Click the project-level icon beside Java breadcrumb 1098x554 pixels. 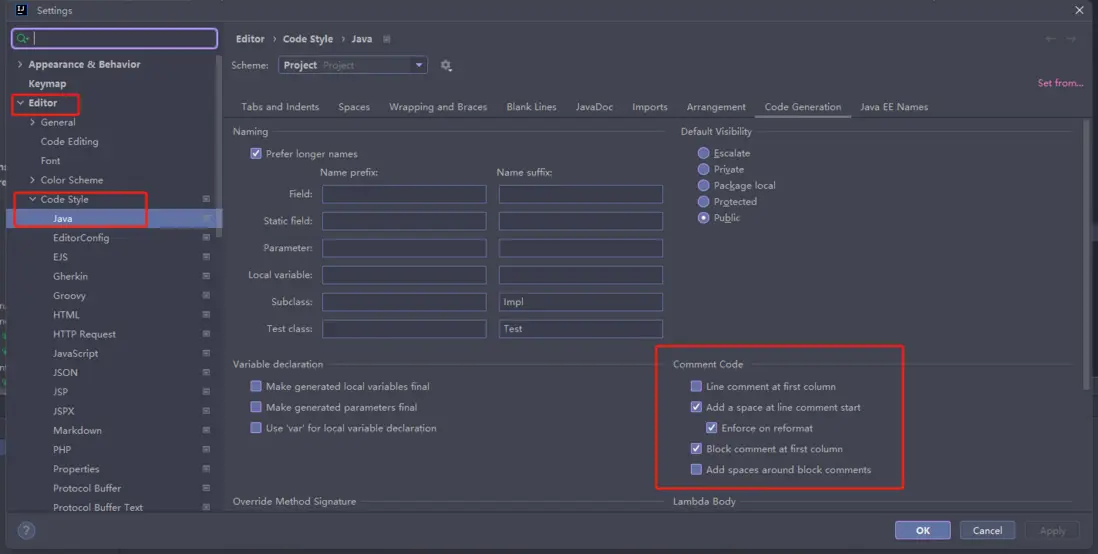coord(387,39)
